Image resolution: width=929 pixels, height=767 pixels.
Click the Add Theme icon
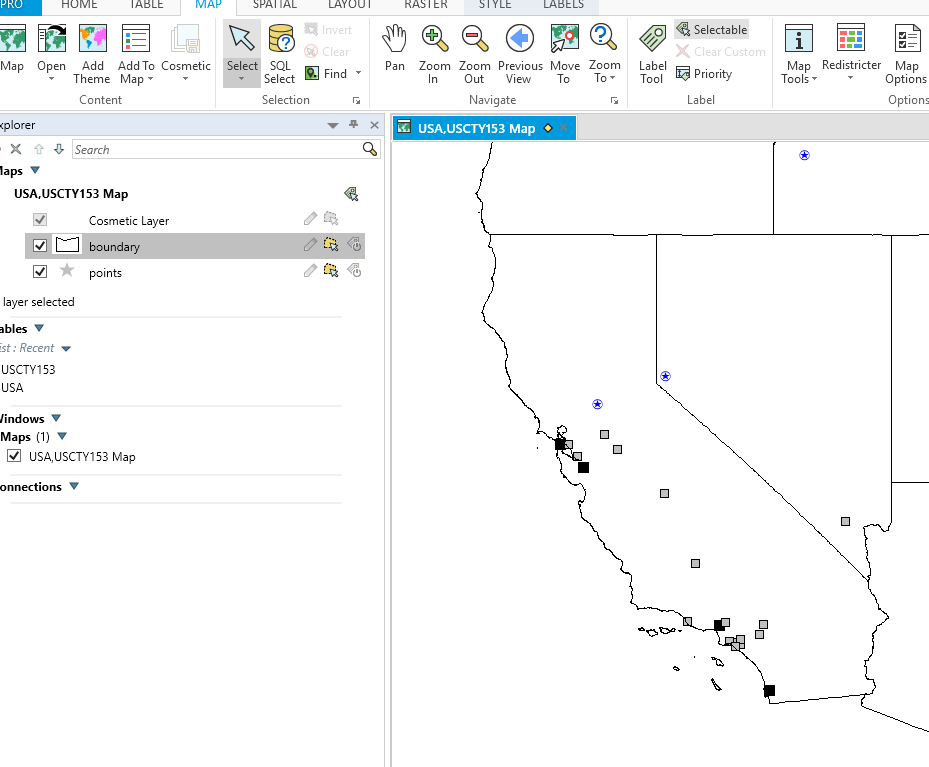(92, 40)
